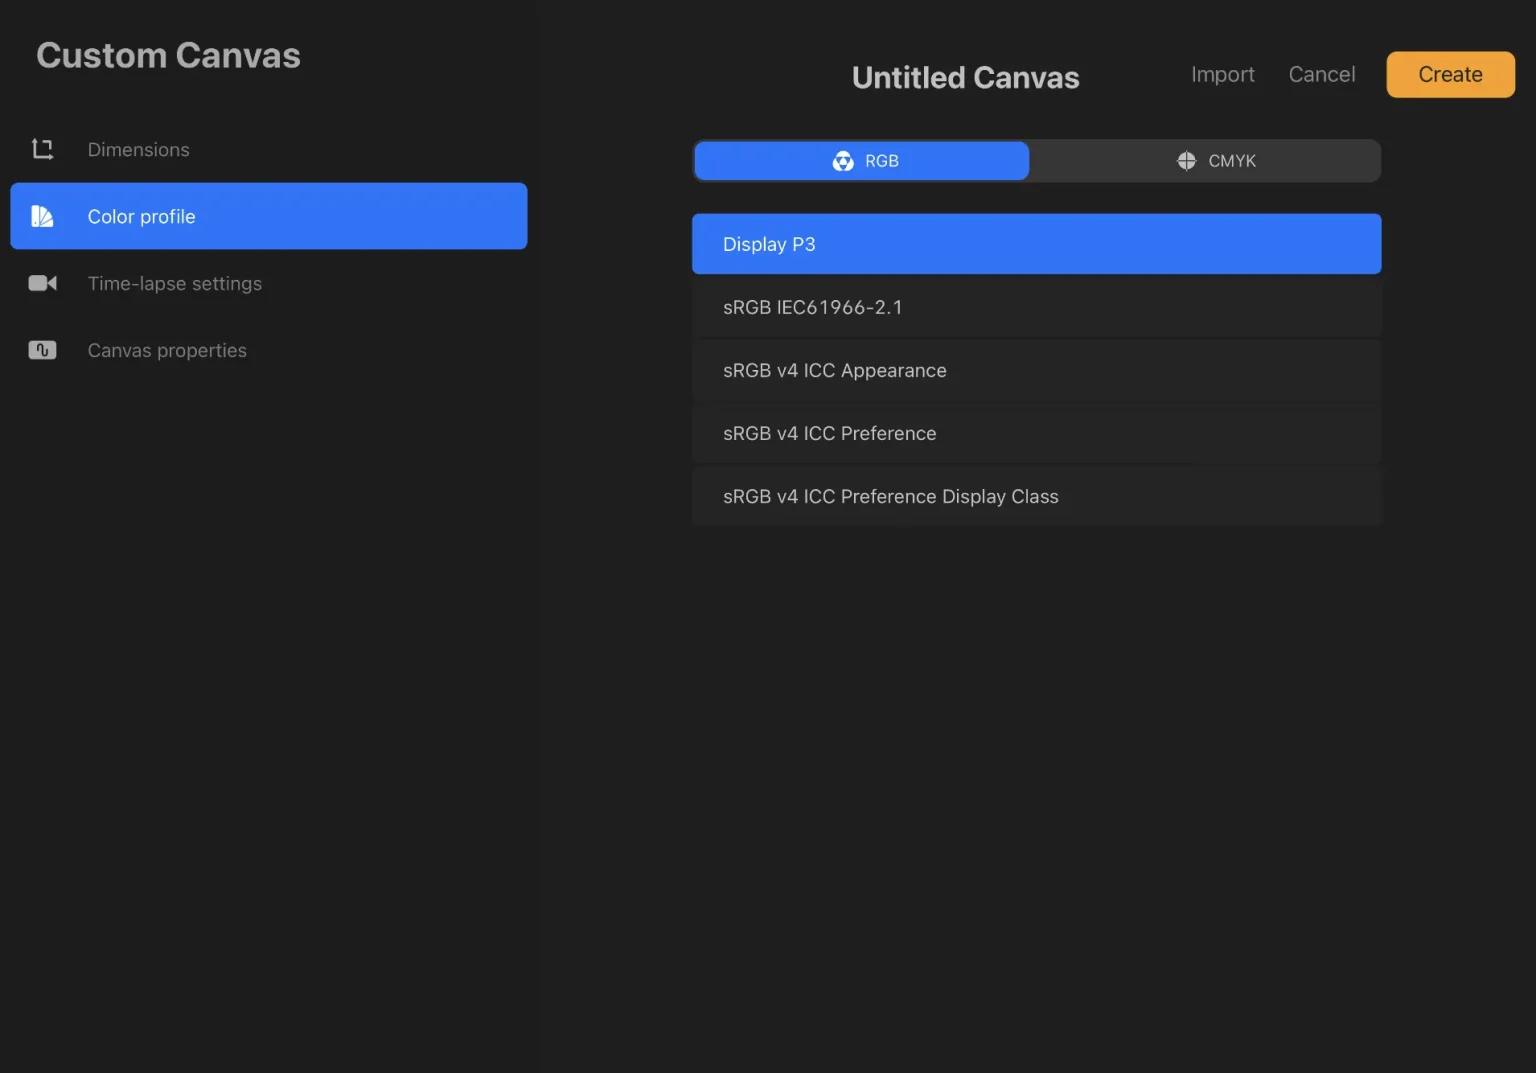Click the CMYK crosshair icon
Viewport: 1536px width, 1073px height.
(1186, 161)
